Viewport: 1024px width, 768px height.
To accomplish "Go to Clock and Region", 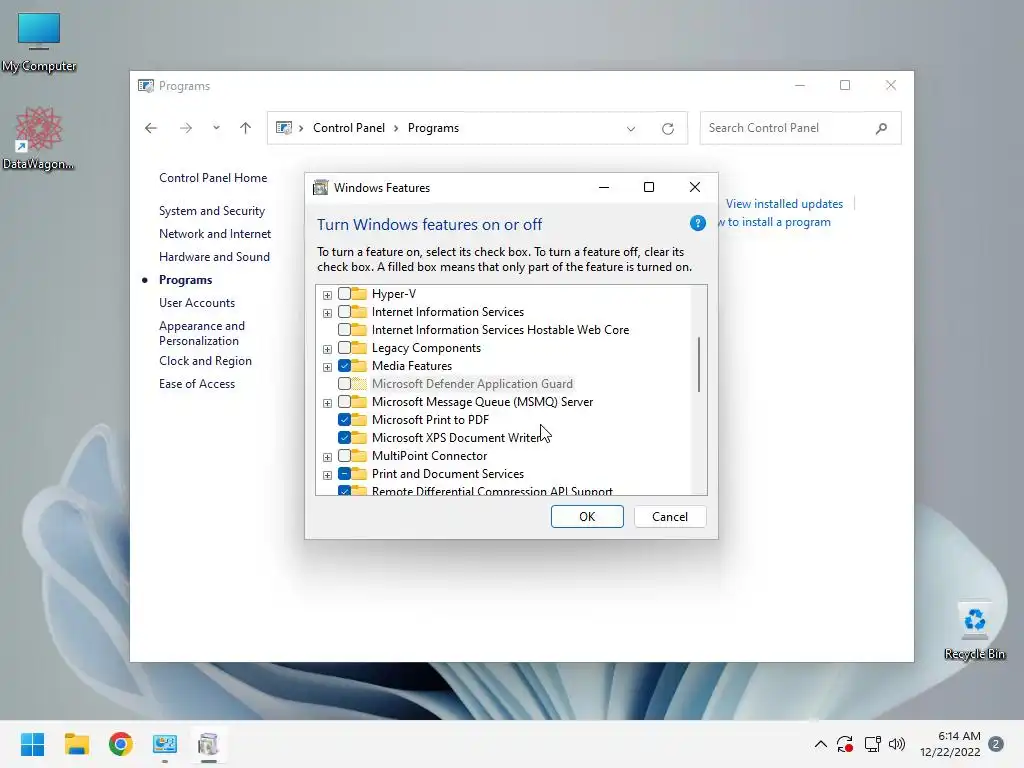I will pos(205,361).
